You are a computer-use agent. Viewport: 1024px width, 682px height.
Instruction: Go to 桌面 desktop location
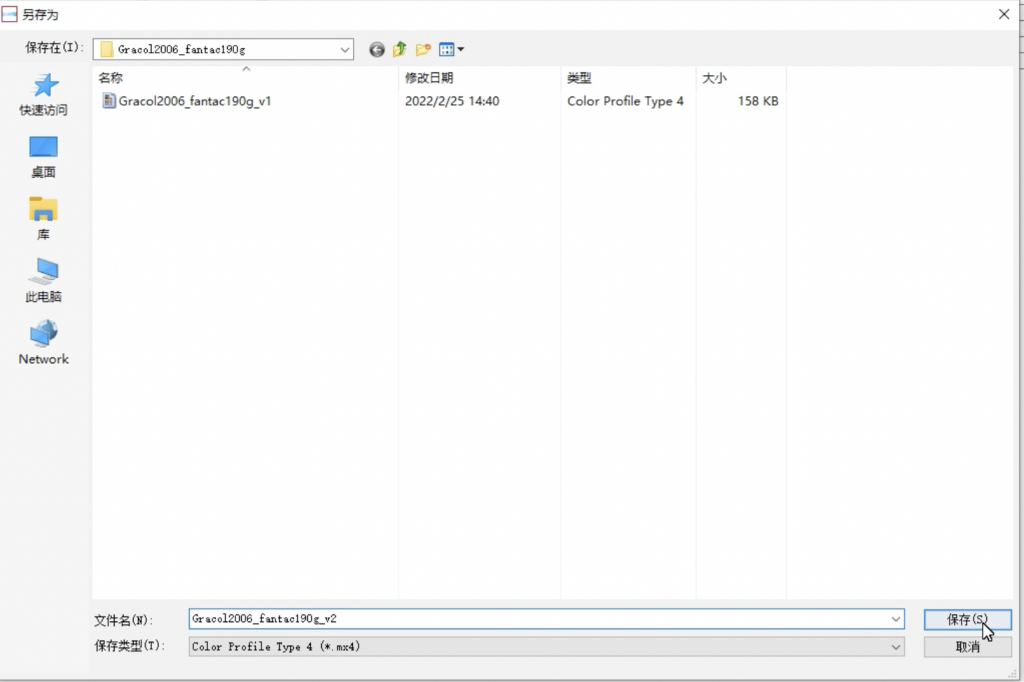[44, 157]
